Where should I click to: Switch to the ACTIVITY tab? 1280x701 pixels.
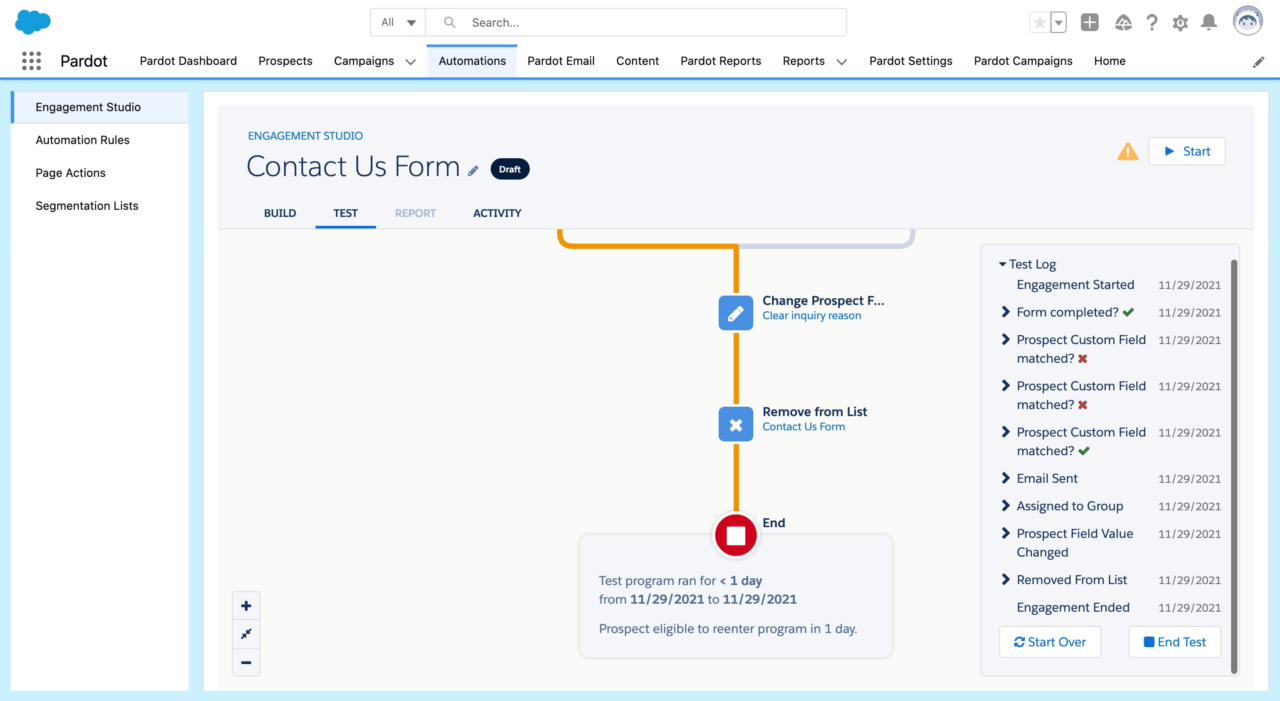pyautogui.click(x=497, y=213)
